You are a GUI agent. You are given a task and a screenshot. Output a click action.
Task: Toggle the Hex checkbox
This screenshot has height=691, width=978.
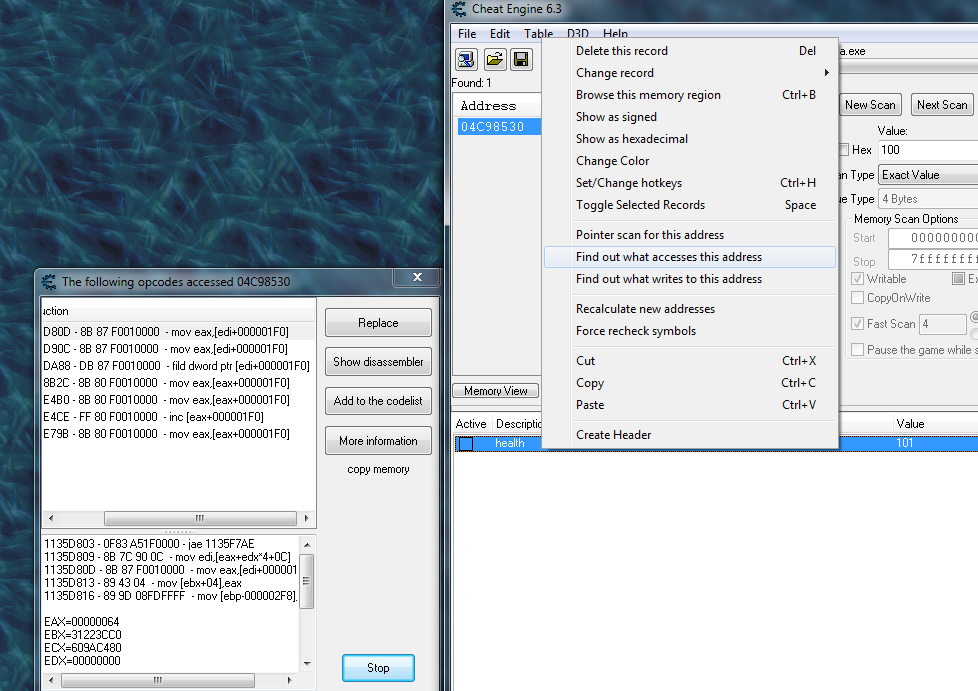click(843, 150)
